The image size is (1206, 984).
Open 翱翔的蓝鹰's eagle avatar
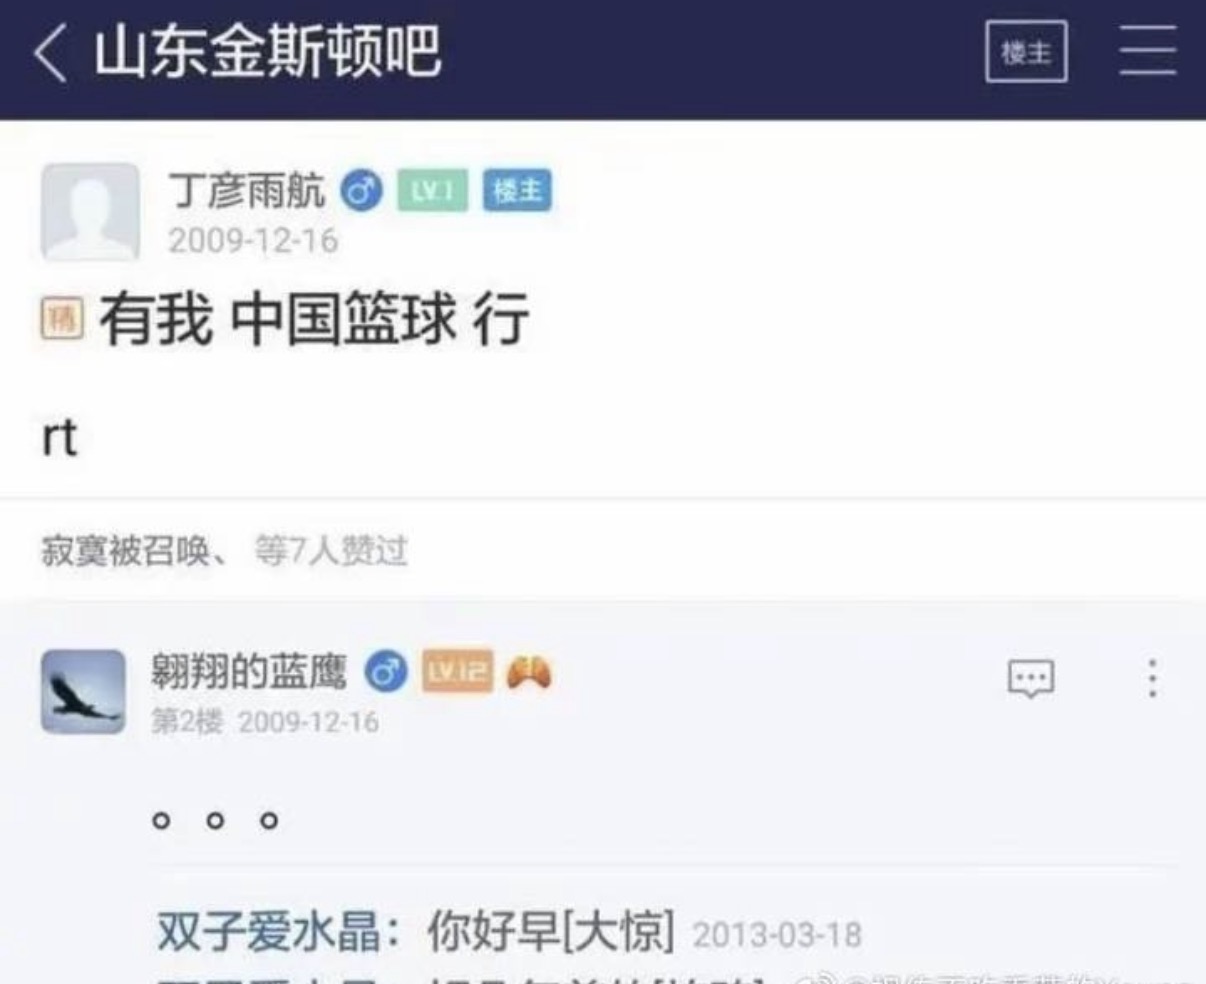(x=83, y=692)
